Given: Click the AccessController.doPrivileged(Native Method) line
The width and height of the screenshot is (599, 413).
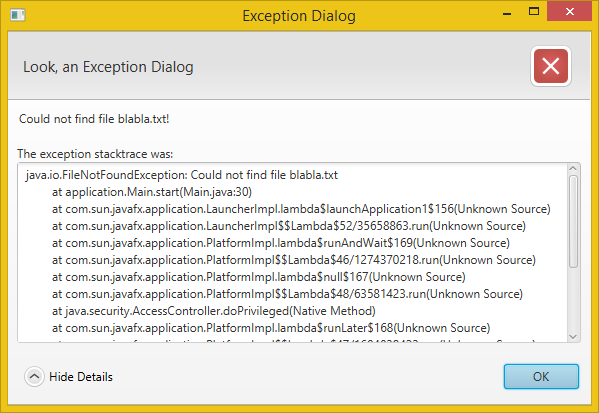Looking at the screenshot, I should 214,311.
